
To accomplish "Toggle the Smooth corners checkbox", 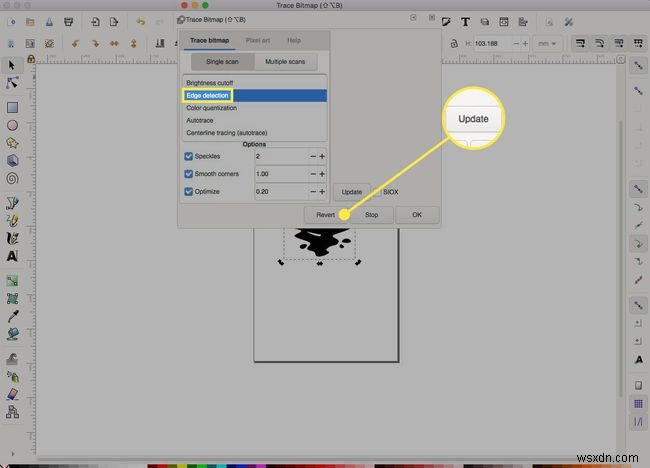I will coord(189,174).
